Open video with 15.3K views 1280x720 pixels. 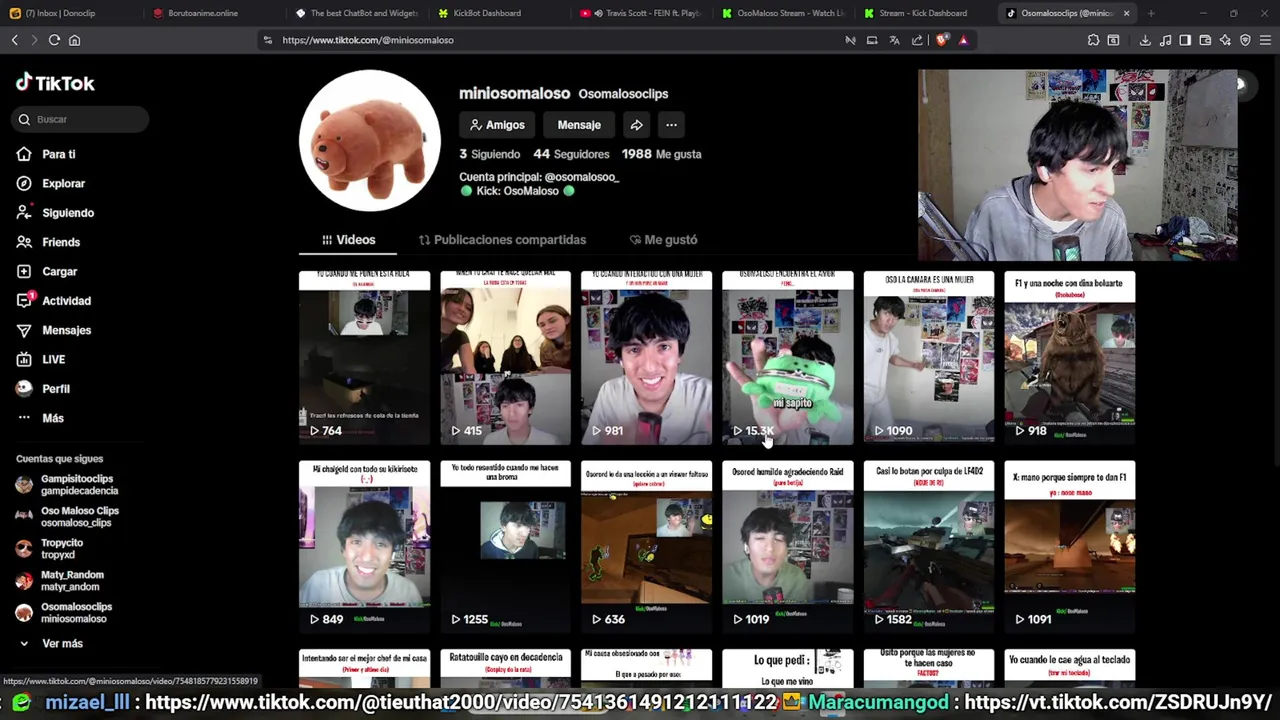coord(788,357)
